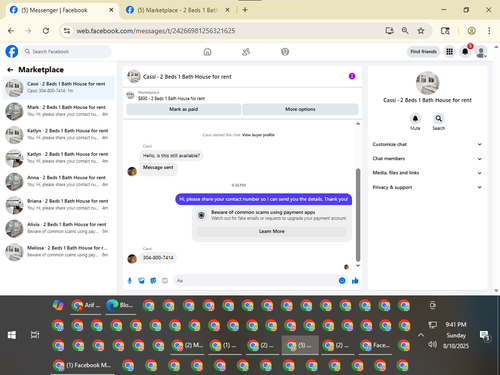Open the Copilot taskbar icon
Image resolution: width=500 pixels, height=375 pixels.
click(58, 305)
